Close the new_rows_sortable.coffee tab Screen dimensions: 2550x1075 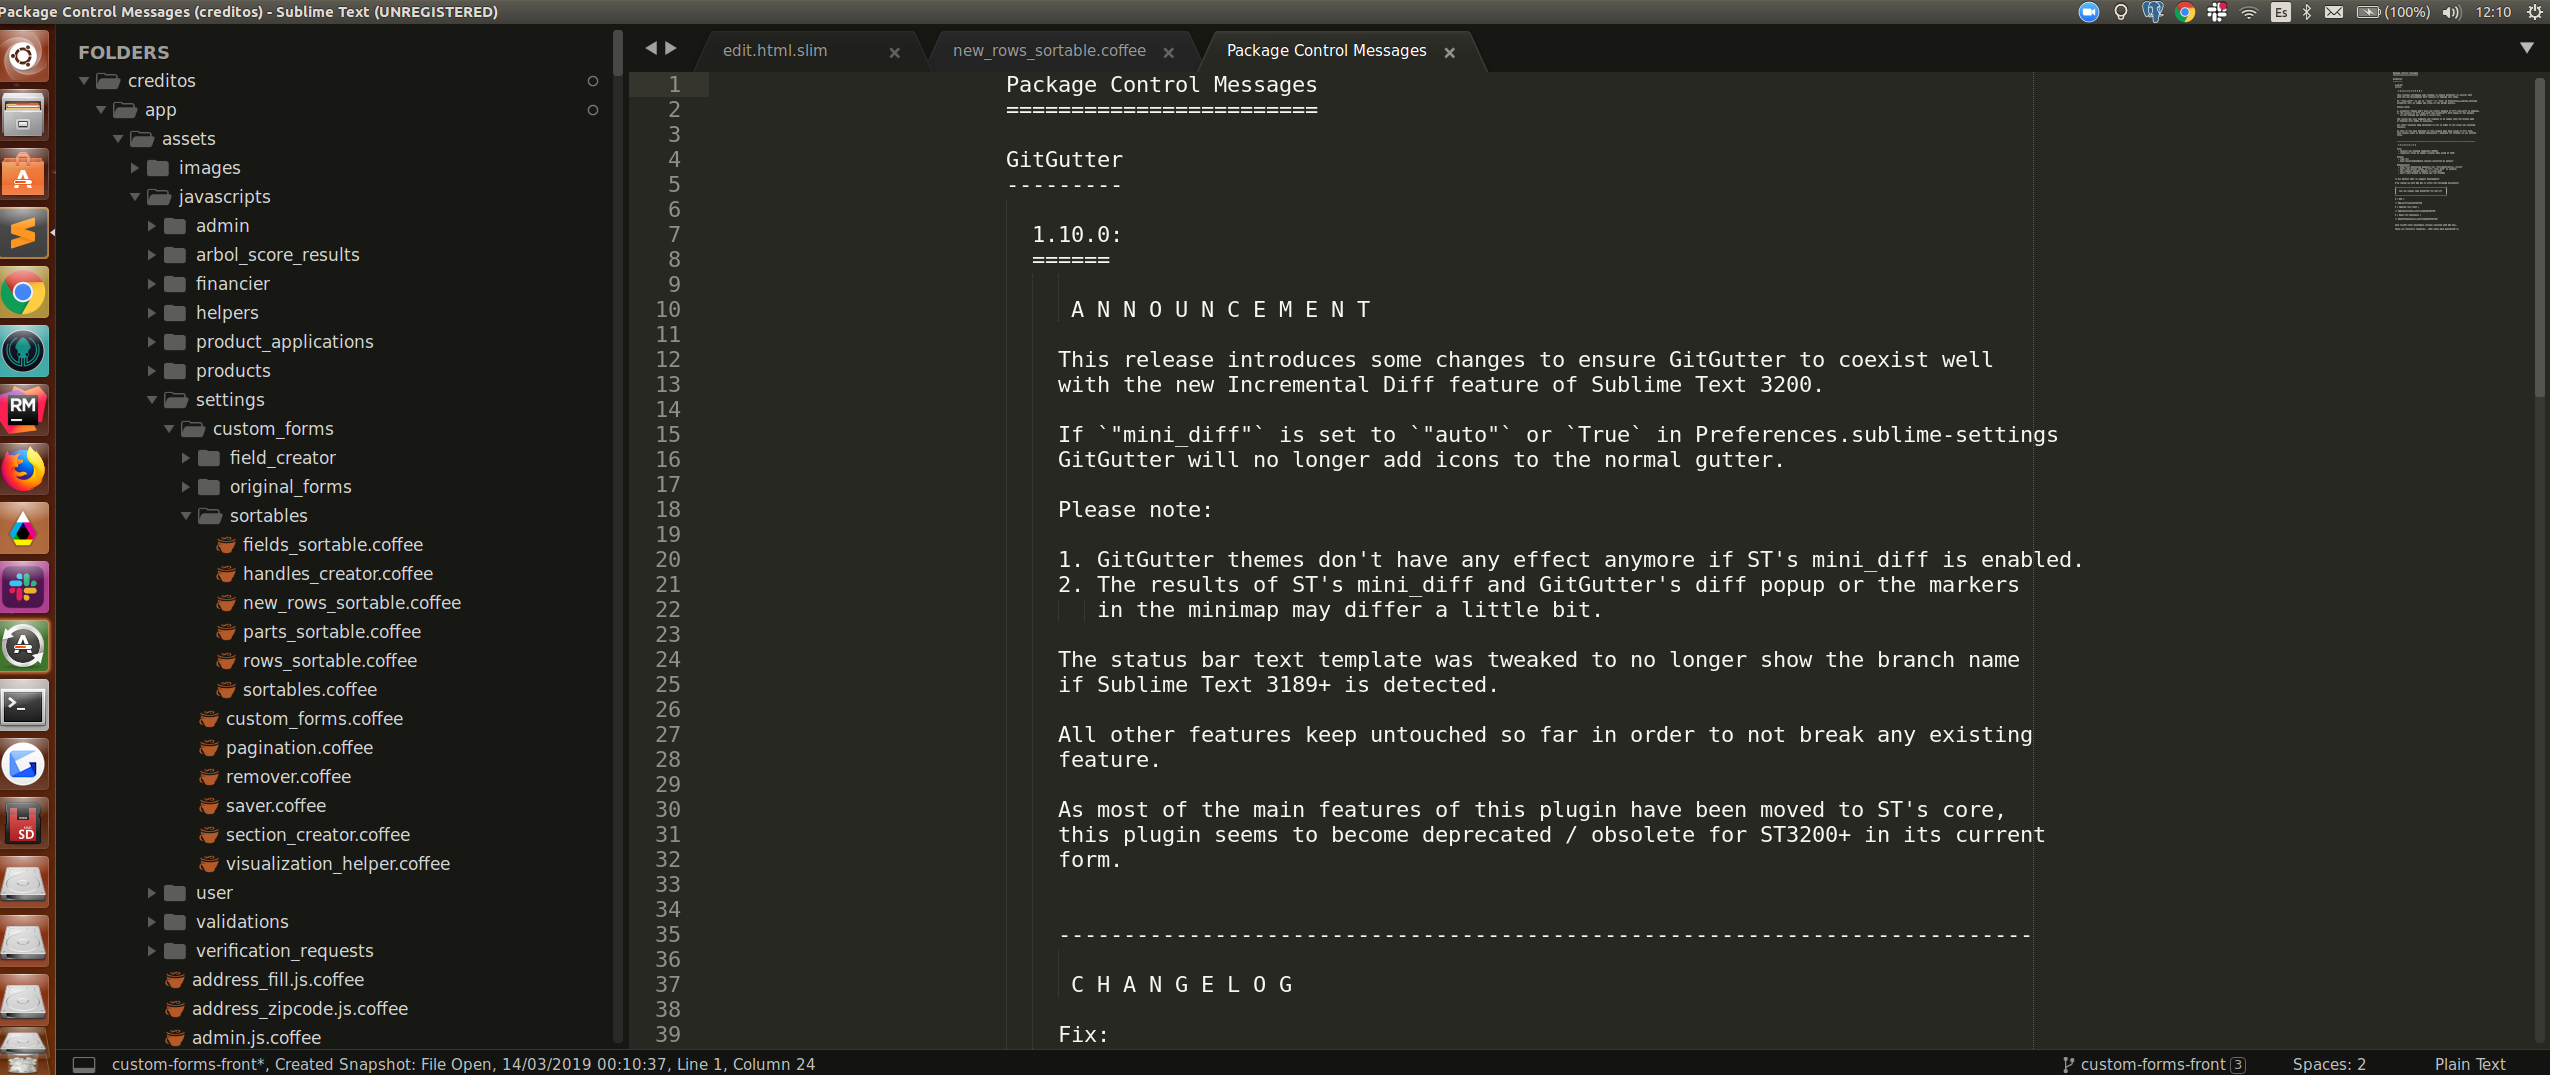(1169, 52)
